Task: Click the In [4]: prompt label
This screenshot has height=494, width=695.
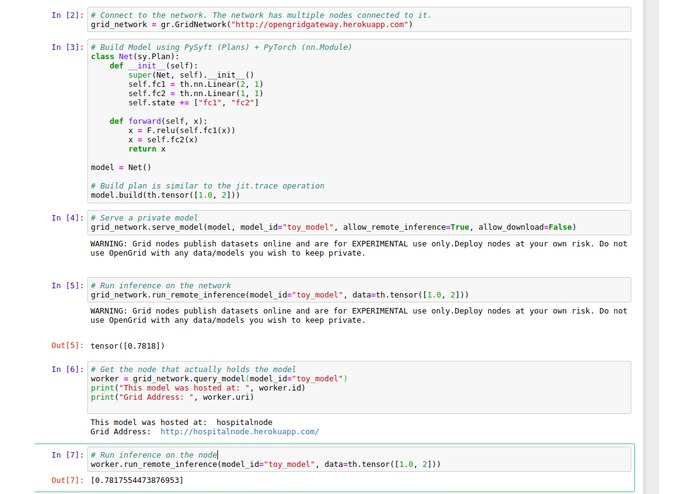Action: pos(67,218)
